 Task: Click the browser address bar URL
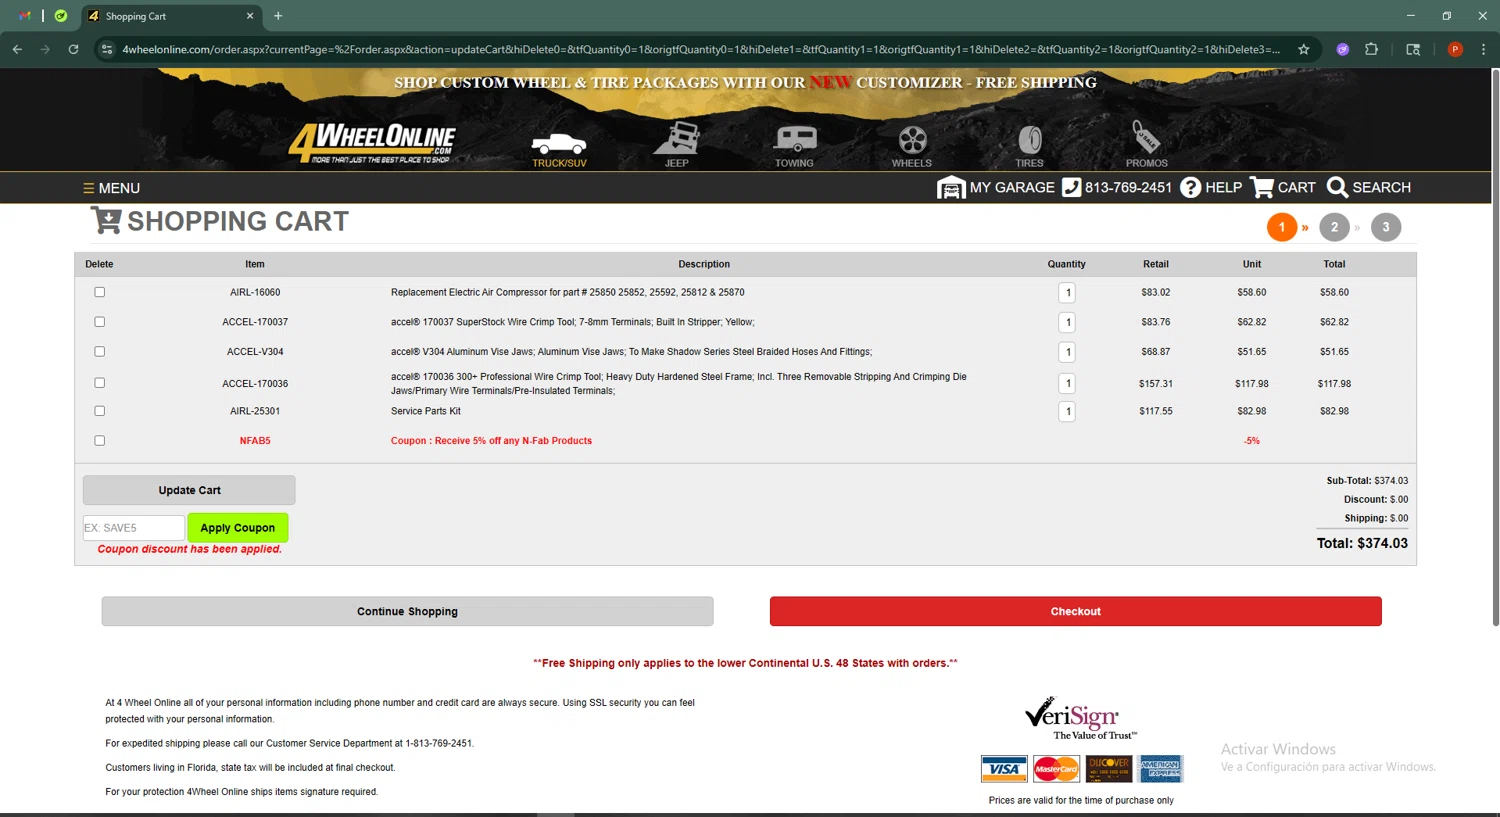point(700,49)
